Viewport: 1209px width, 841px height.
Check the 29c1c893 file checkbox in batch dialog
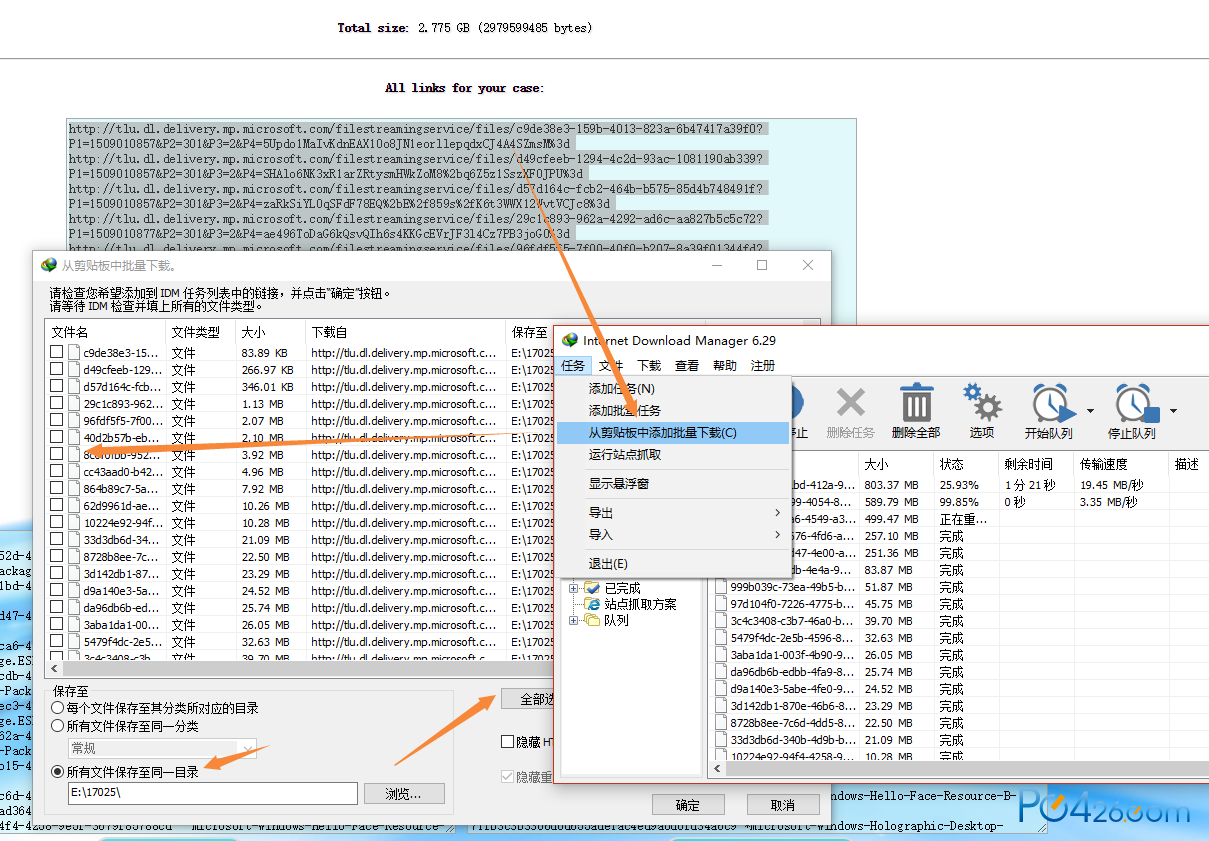tap(57, 404)
